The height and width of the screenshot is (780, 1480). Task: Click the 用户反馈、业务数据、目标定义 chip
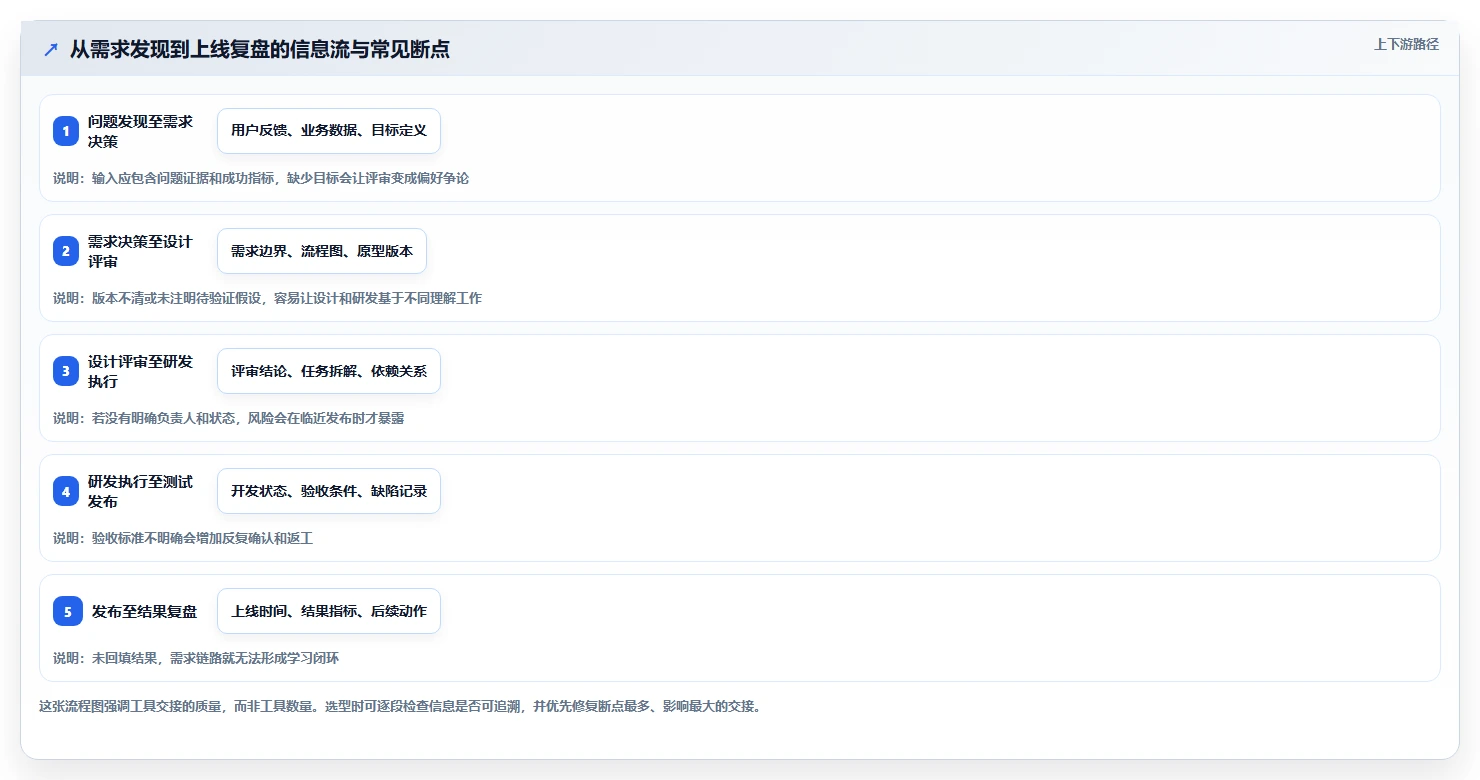coord(329,131)
